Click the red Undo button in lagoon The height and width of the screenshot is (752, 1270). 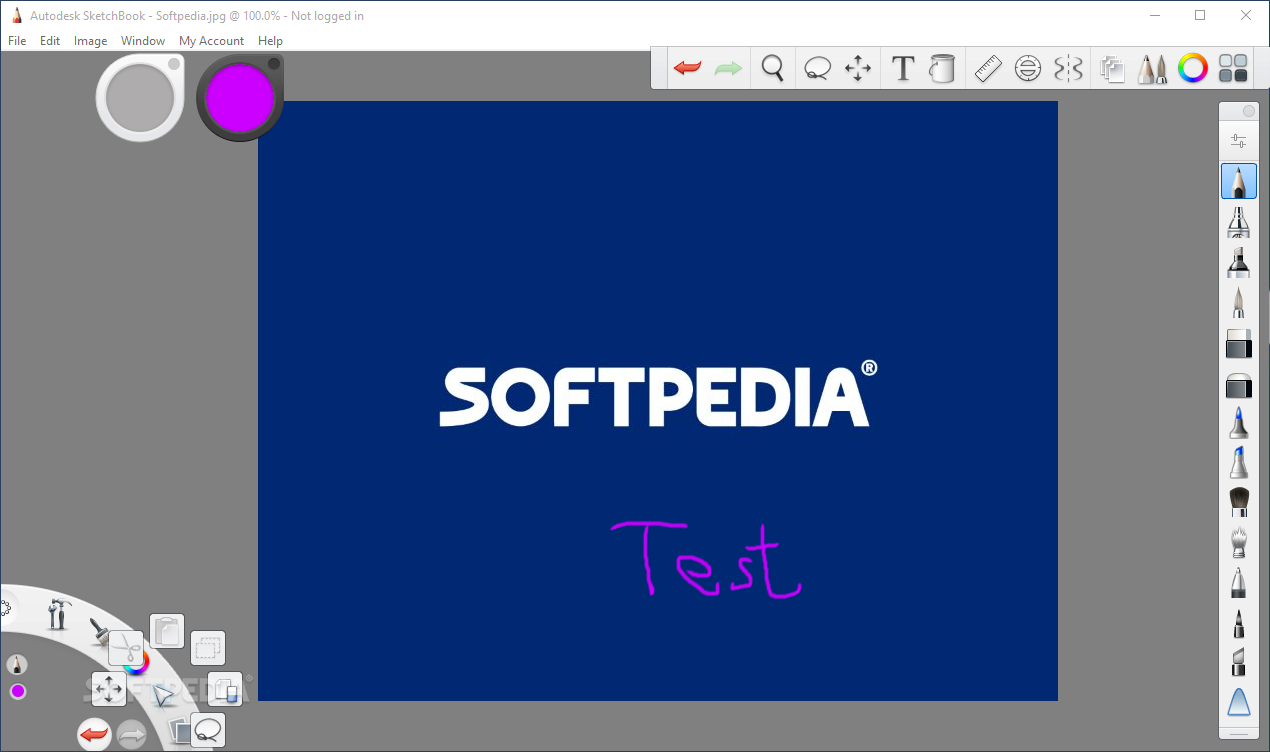[x=94, y=735]
